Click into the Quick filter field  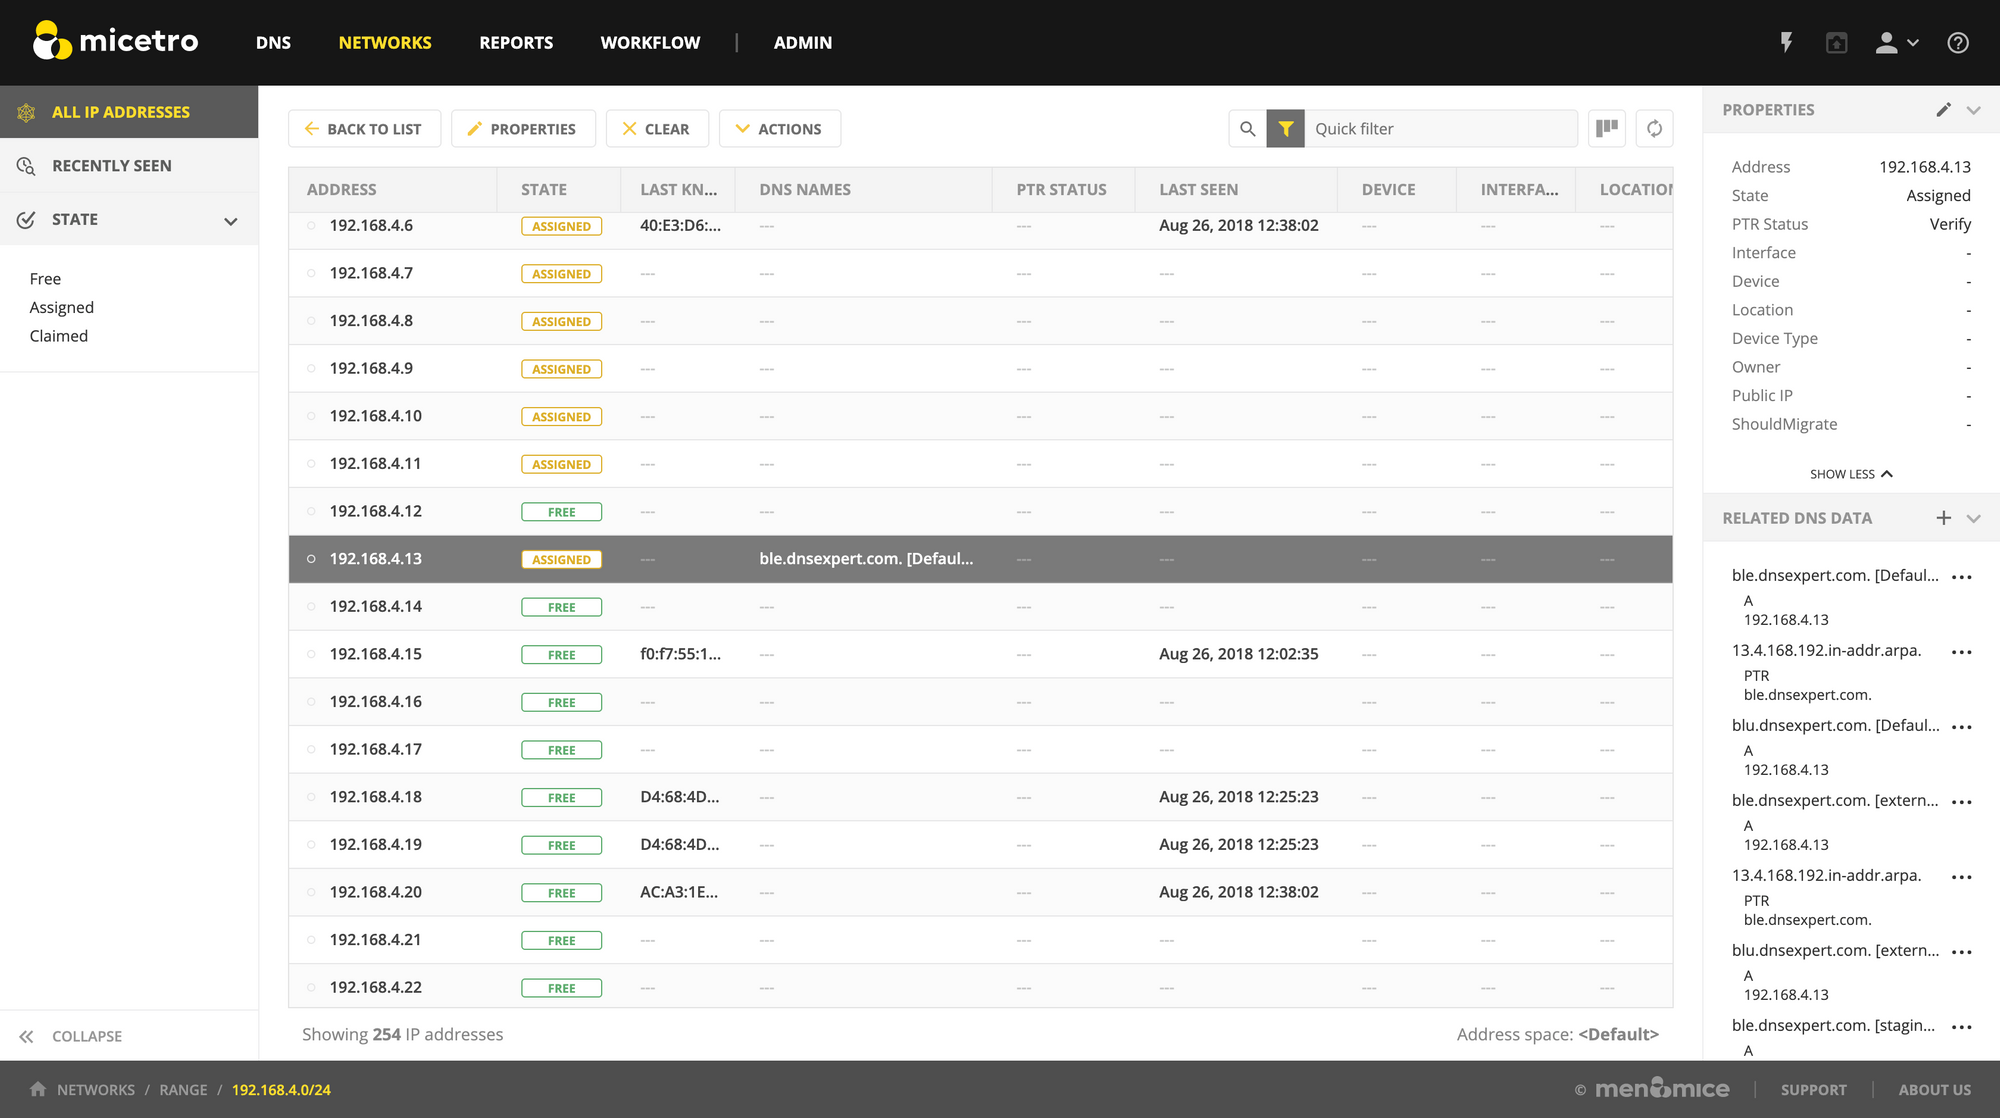pos(1440,129)
